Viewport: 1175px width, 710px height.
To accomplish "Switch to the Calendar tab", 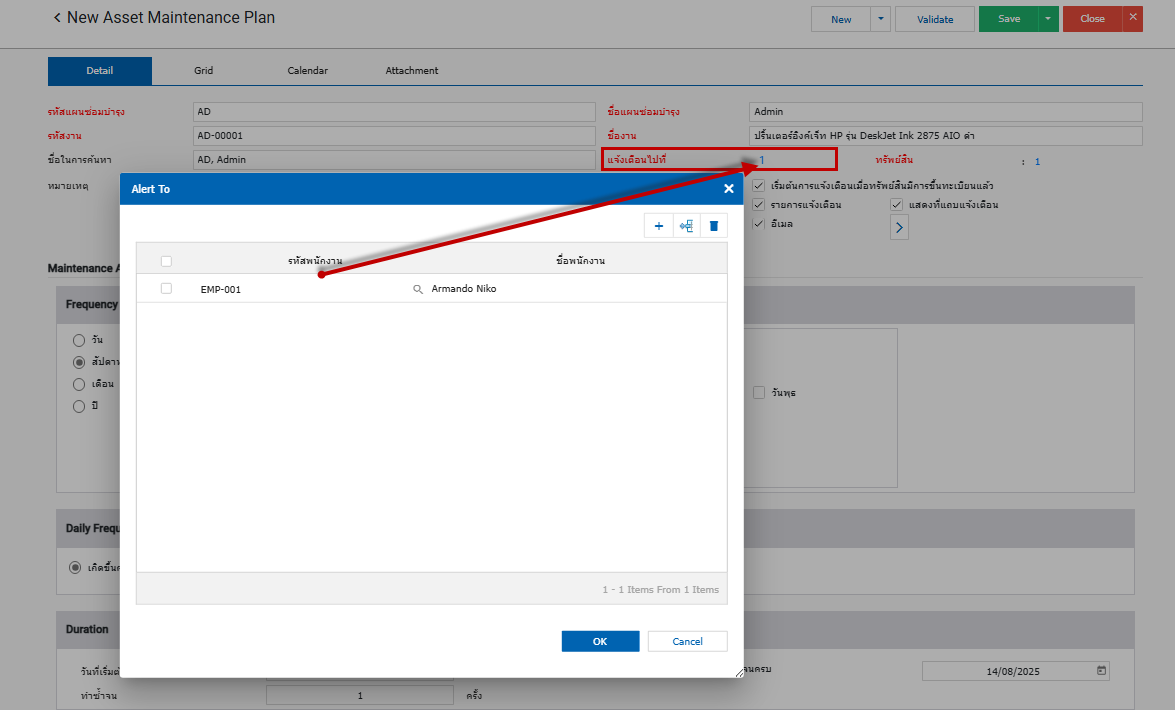I will click(x=307, y=71).
